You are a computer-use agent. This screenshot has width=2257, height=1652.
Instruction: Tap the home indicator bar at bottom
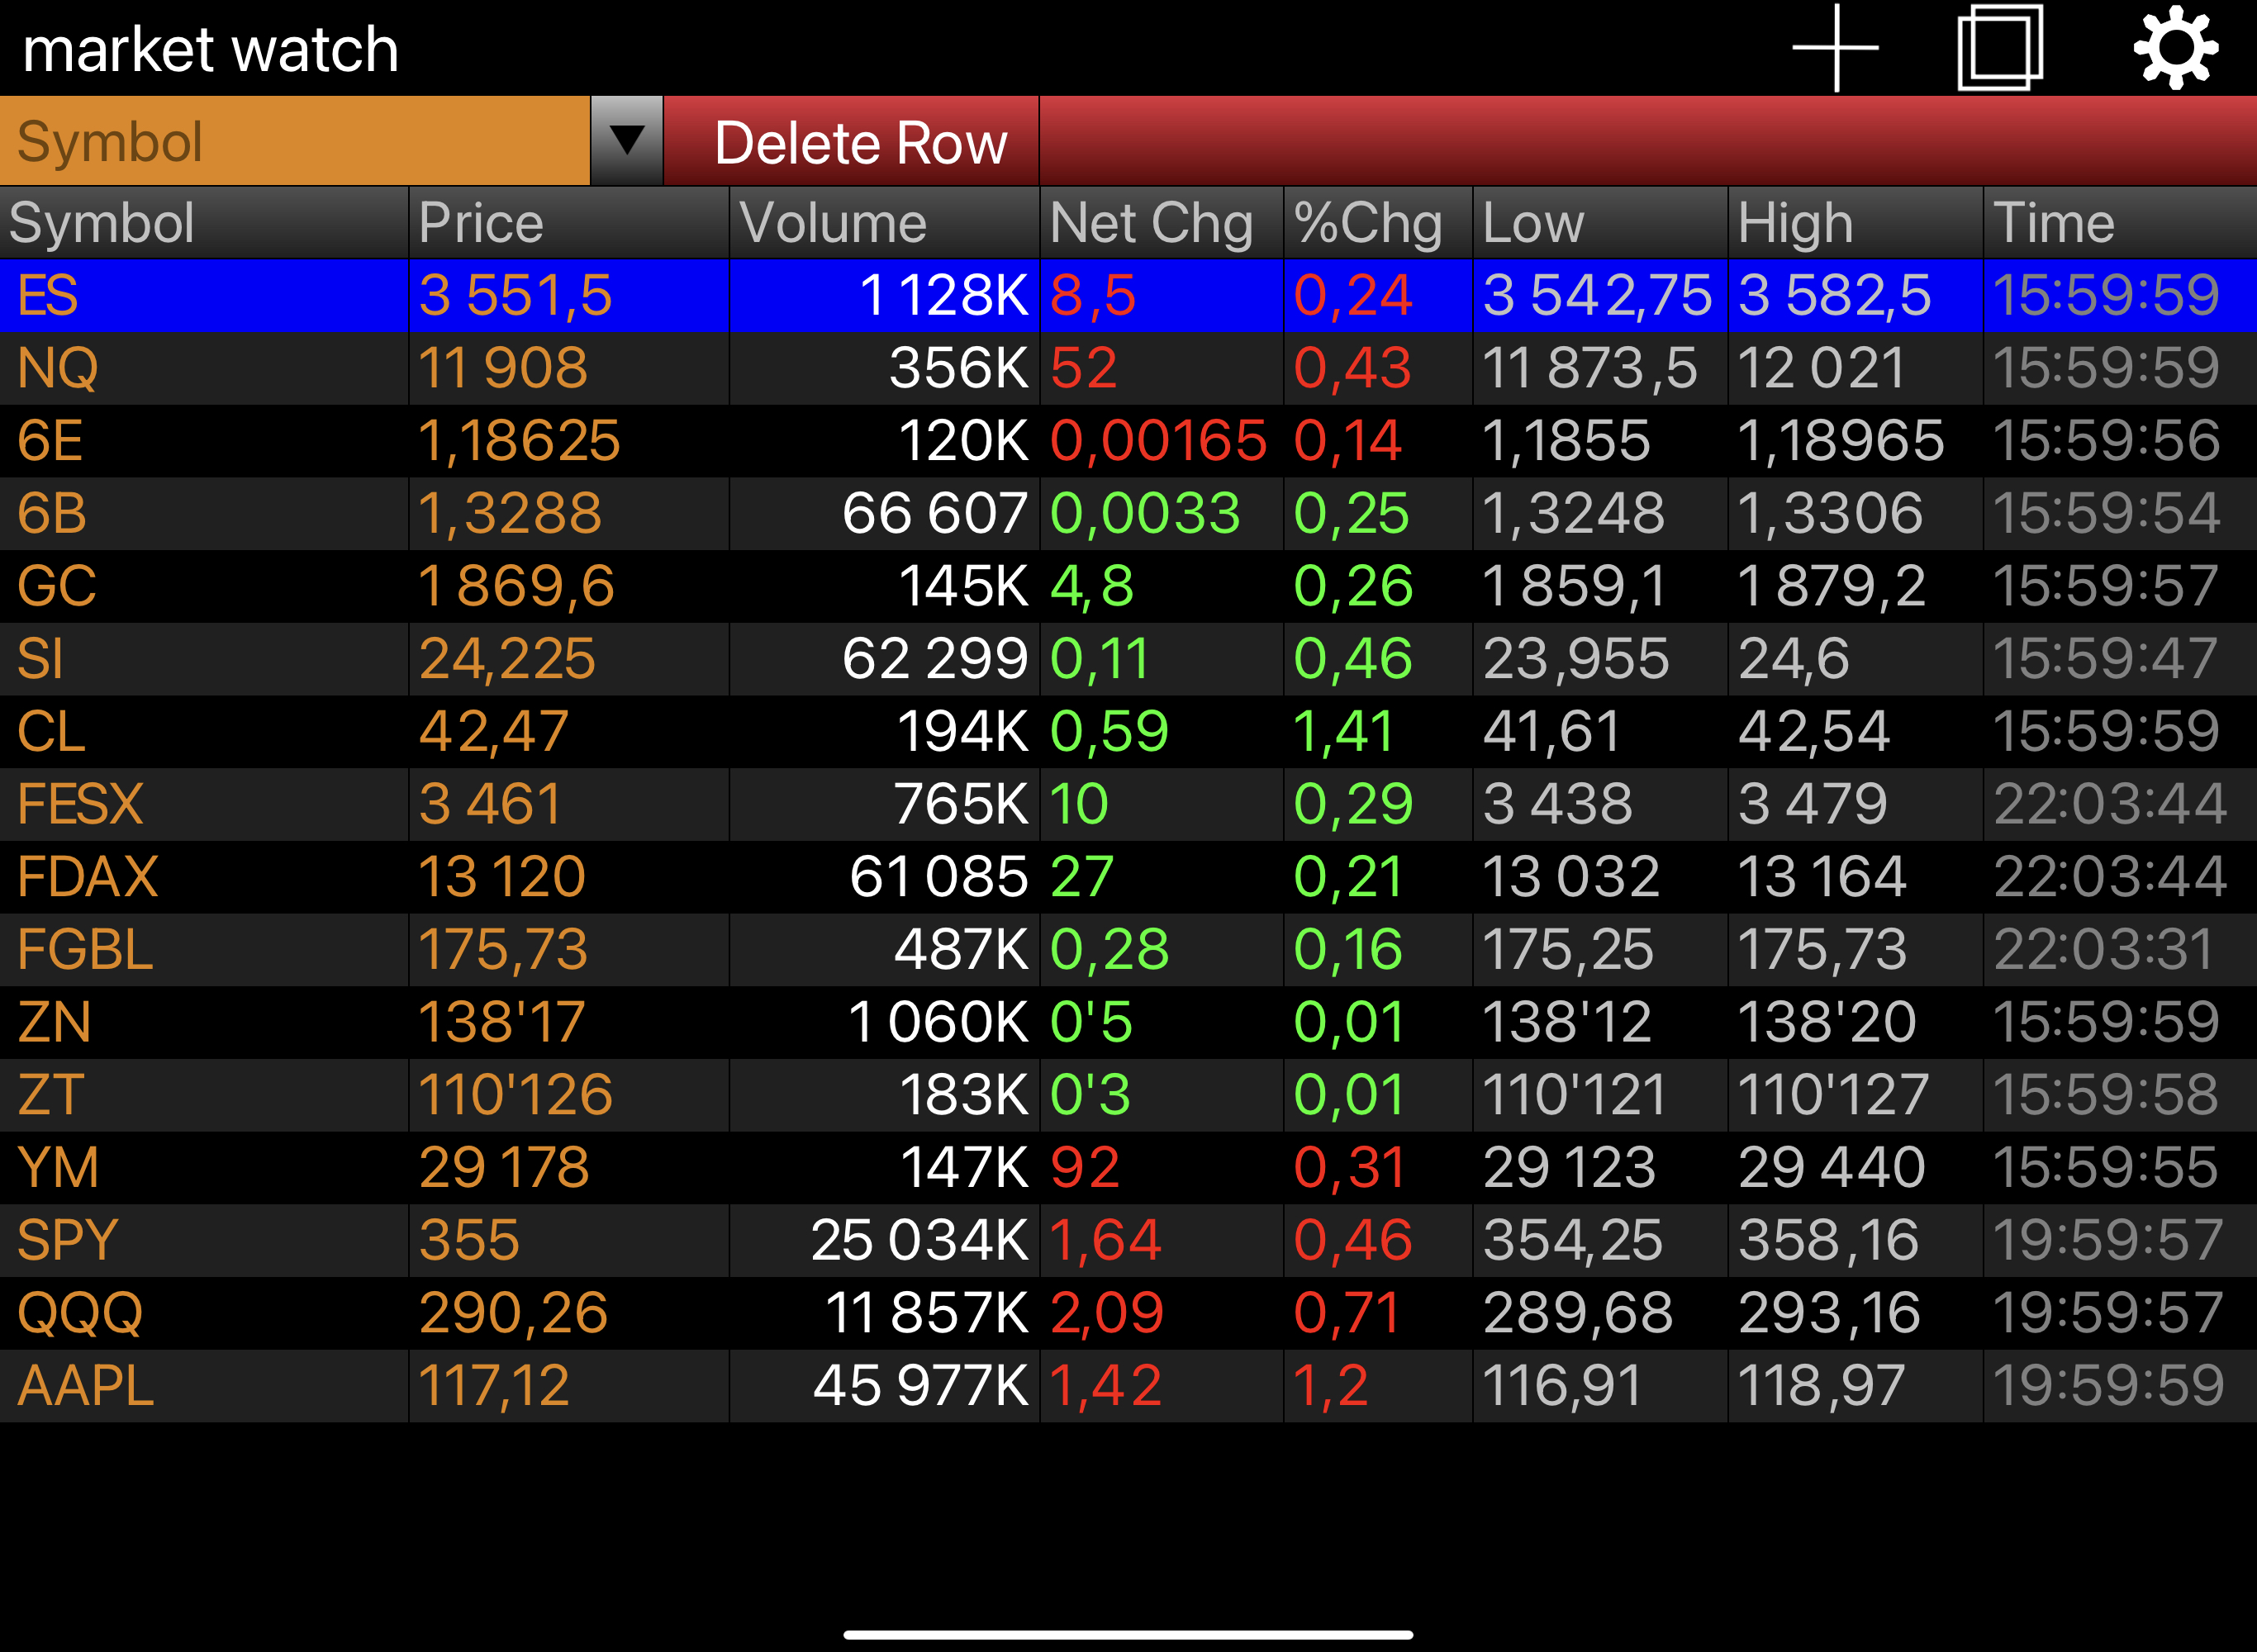tap(1128, 1635)
